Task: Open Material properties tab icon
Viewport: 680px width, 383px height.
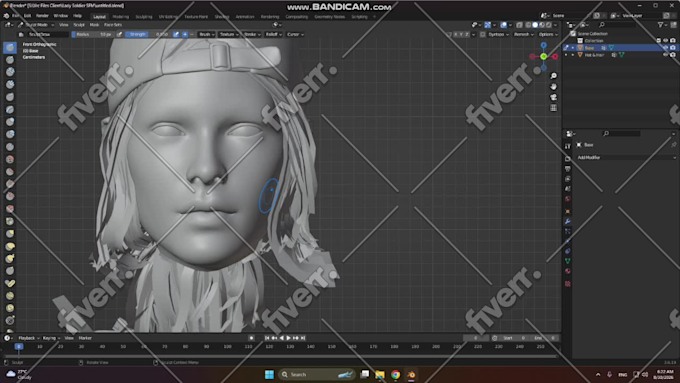Action: pos(568,271)
